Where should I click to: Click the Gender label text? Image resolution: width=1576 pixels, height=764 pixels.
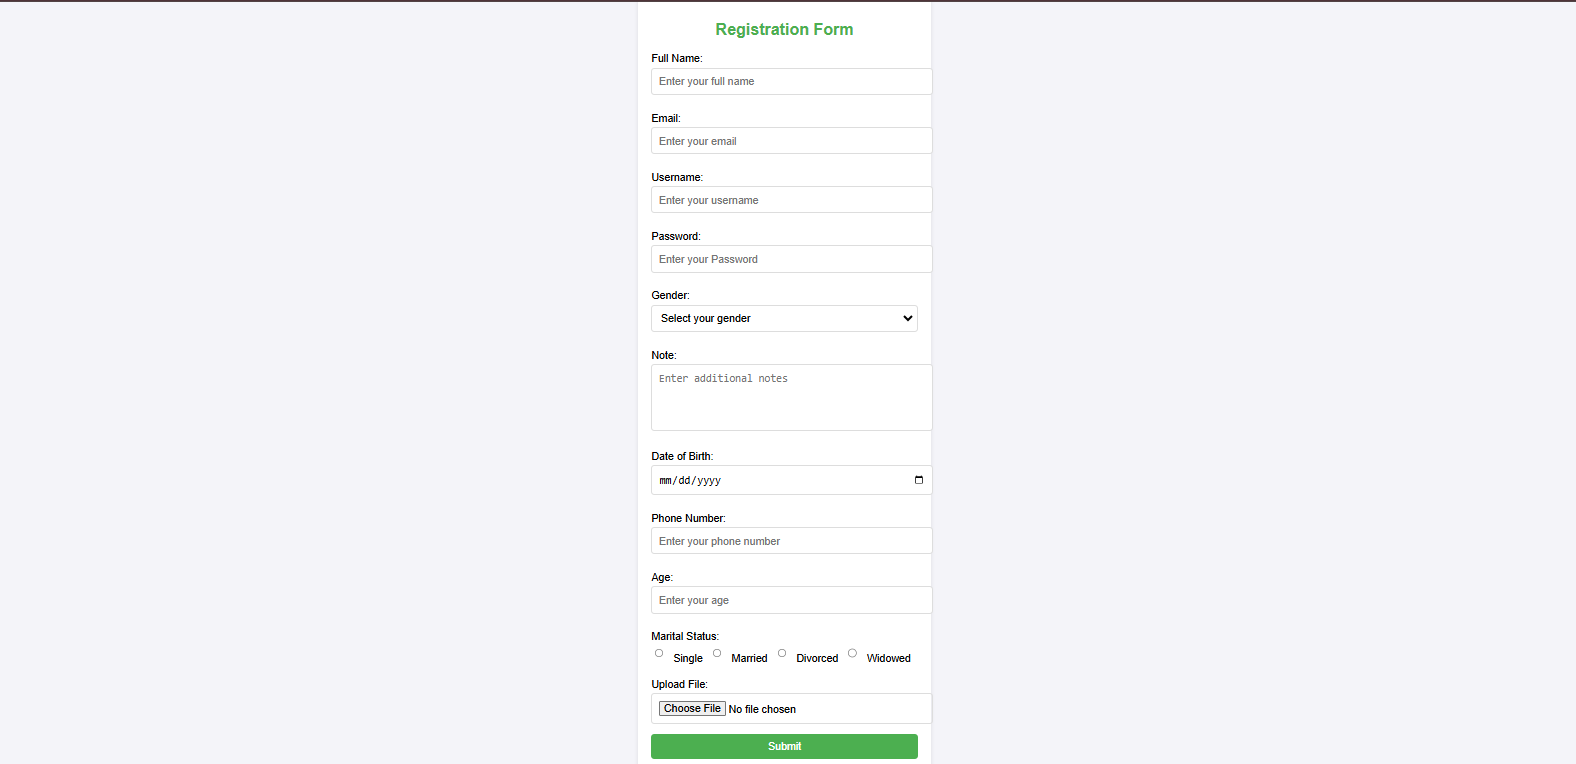pos(670,295)
